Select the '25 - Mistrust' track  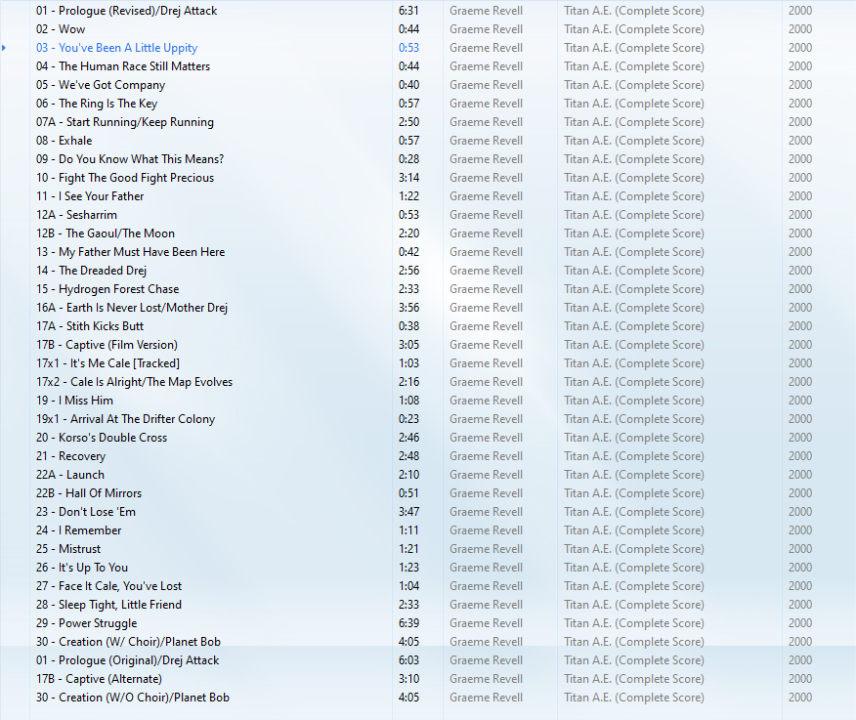(x=69, y=549)
